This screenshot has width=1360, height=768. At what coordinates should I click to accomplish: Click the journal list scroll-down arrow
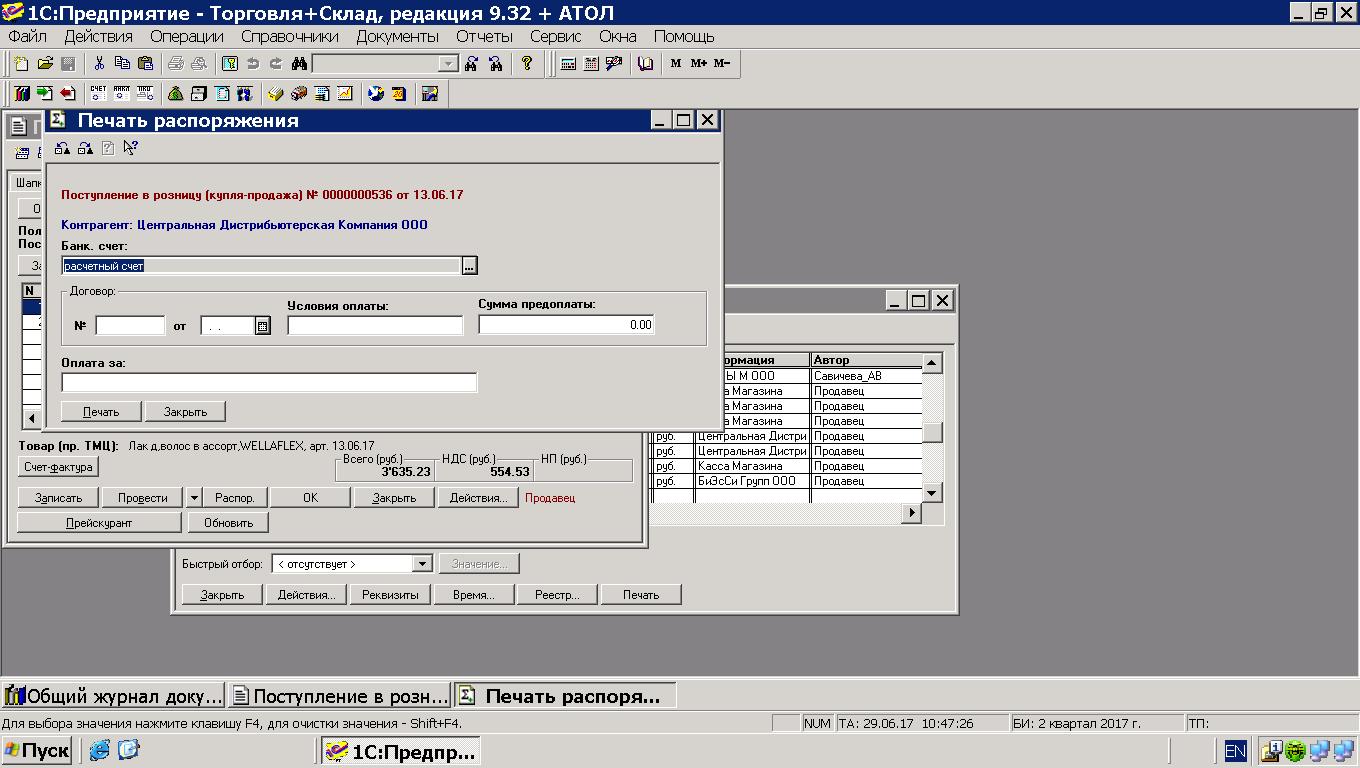pos(931,493)
